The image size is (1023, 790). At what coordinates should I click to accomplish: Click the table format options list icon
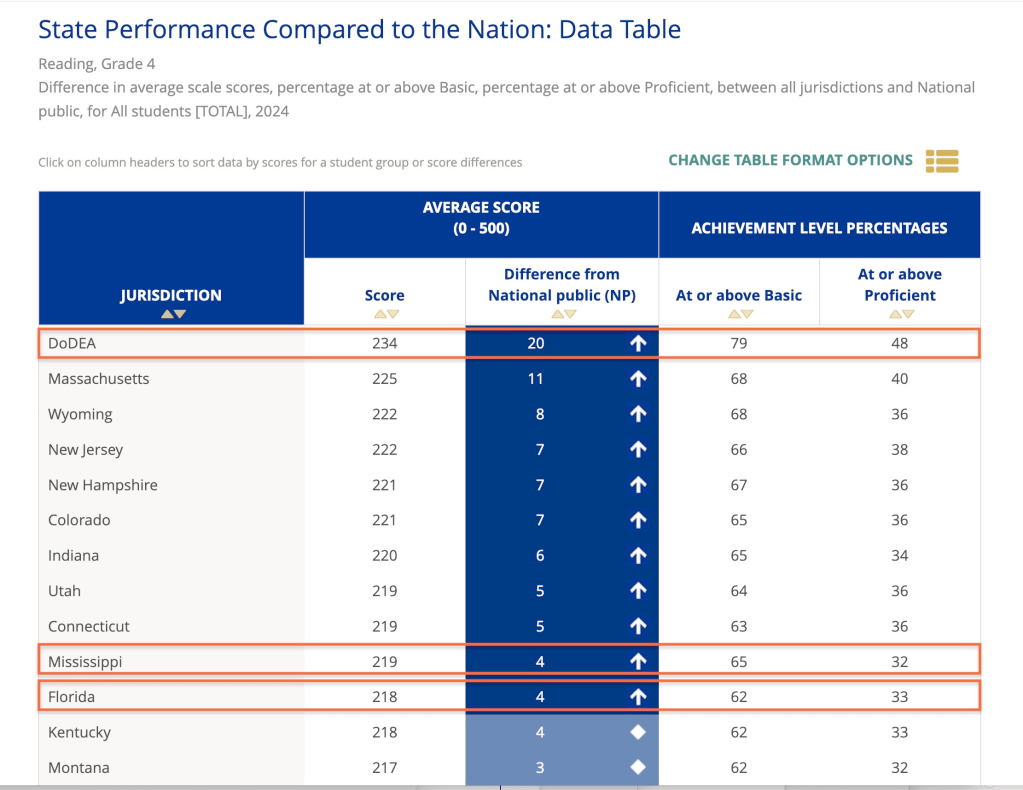(x=942, y=160)
